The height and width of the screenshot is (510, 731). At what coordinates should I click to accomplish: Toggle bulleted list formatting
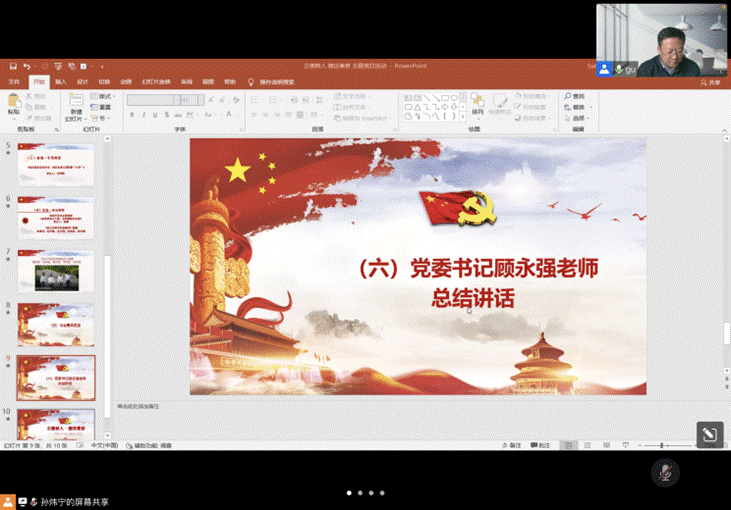coord(255,100)
